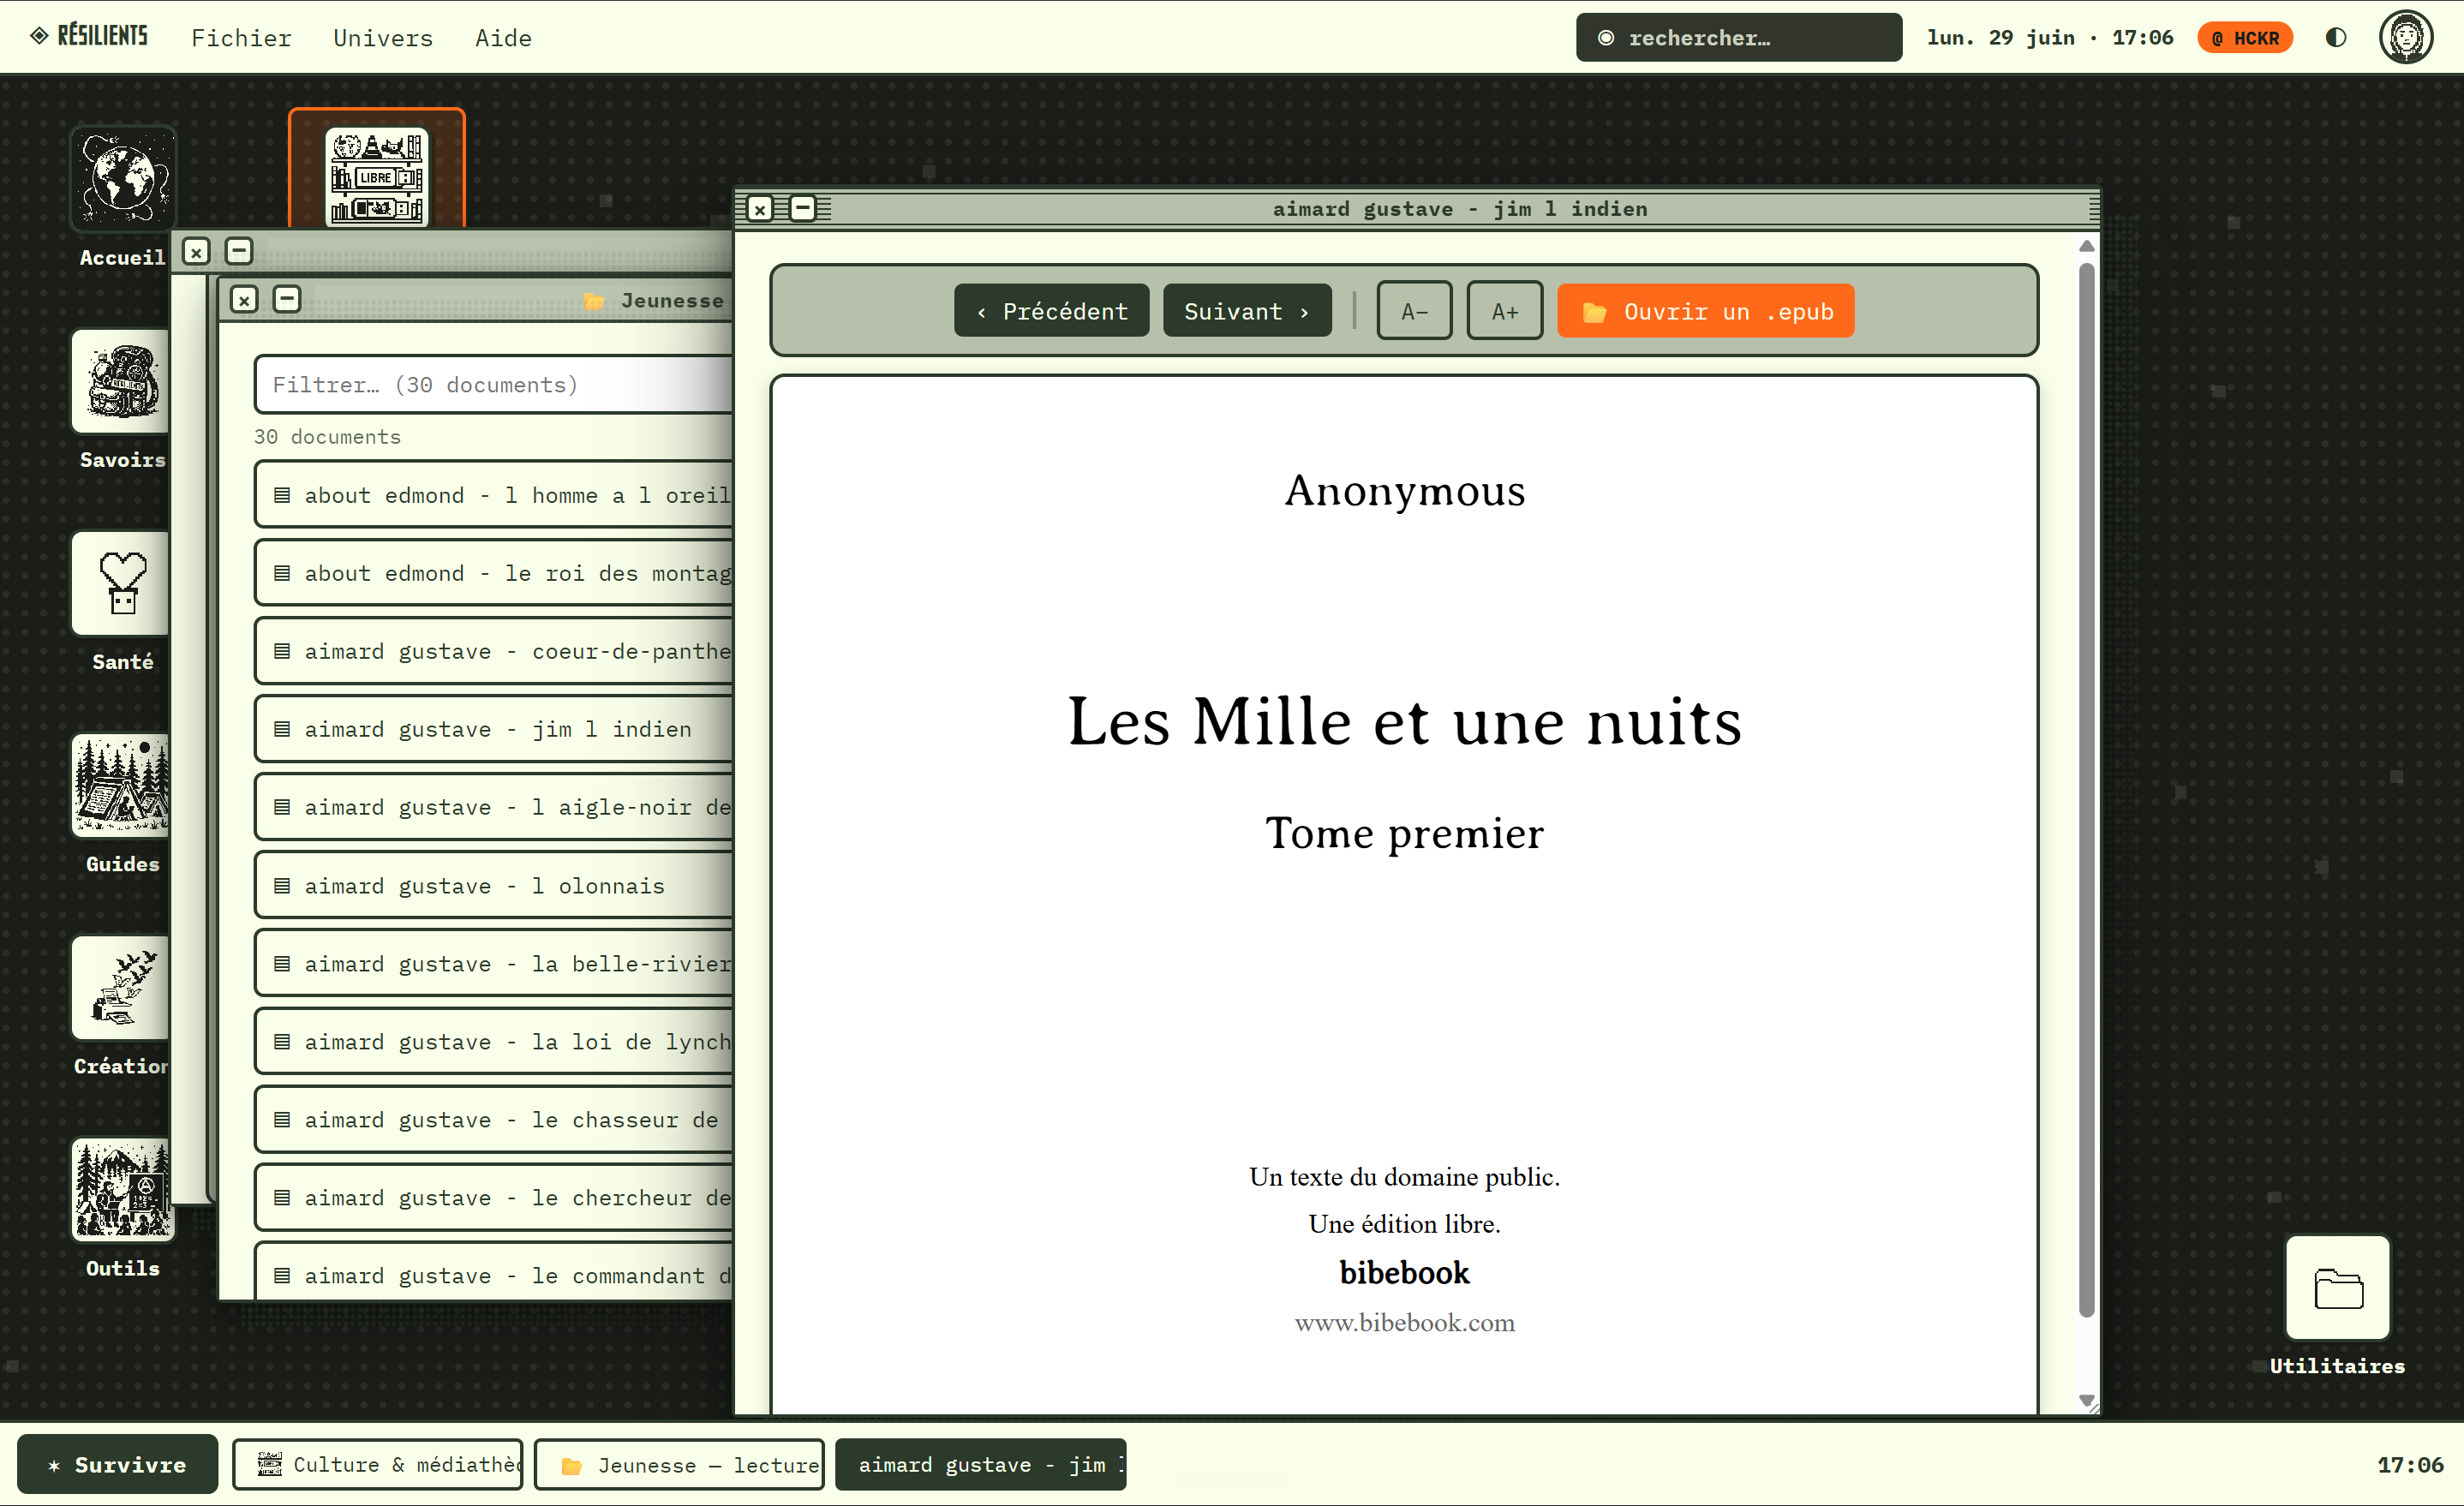Click the document icon on 'l olonnais' row
The width and height of the screenshot is (2464, 1506).
[x=282, y=885]
